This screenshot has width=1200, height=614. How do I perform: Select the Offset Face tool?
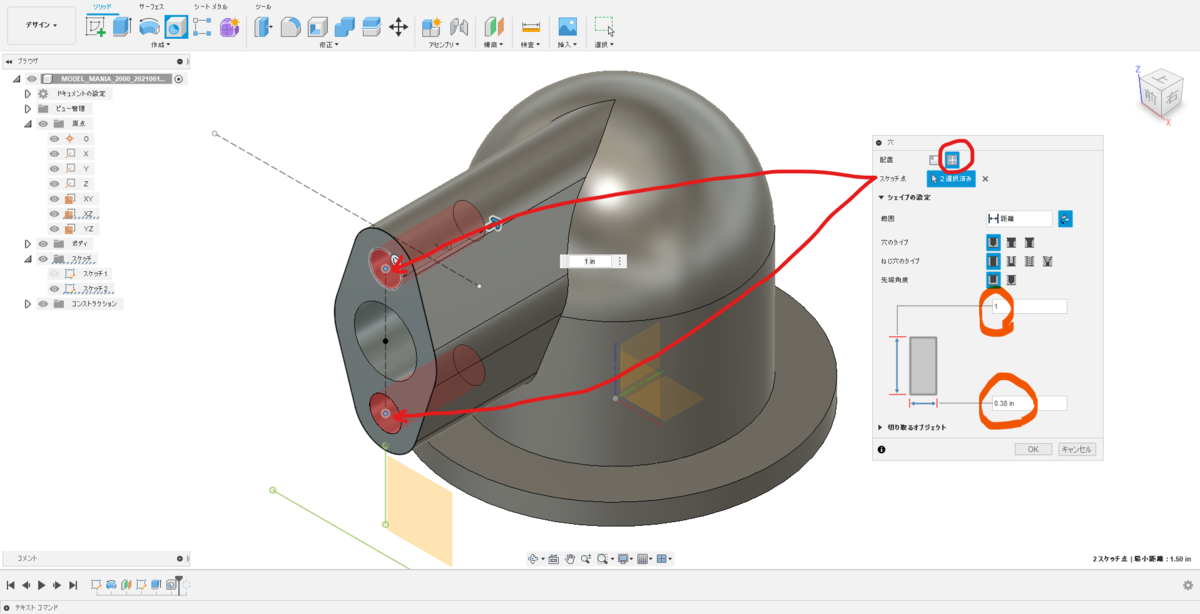click(371, 27)
